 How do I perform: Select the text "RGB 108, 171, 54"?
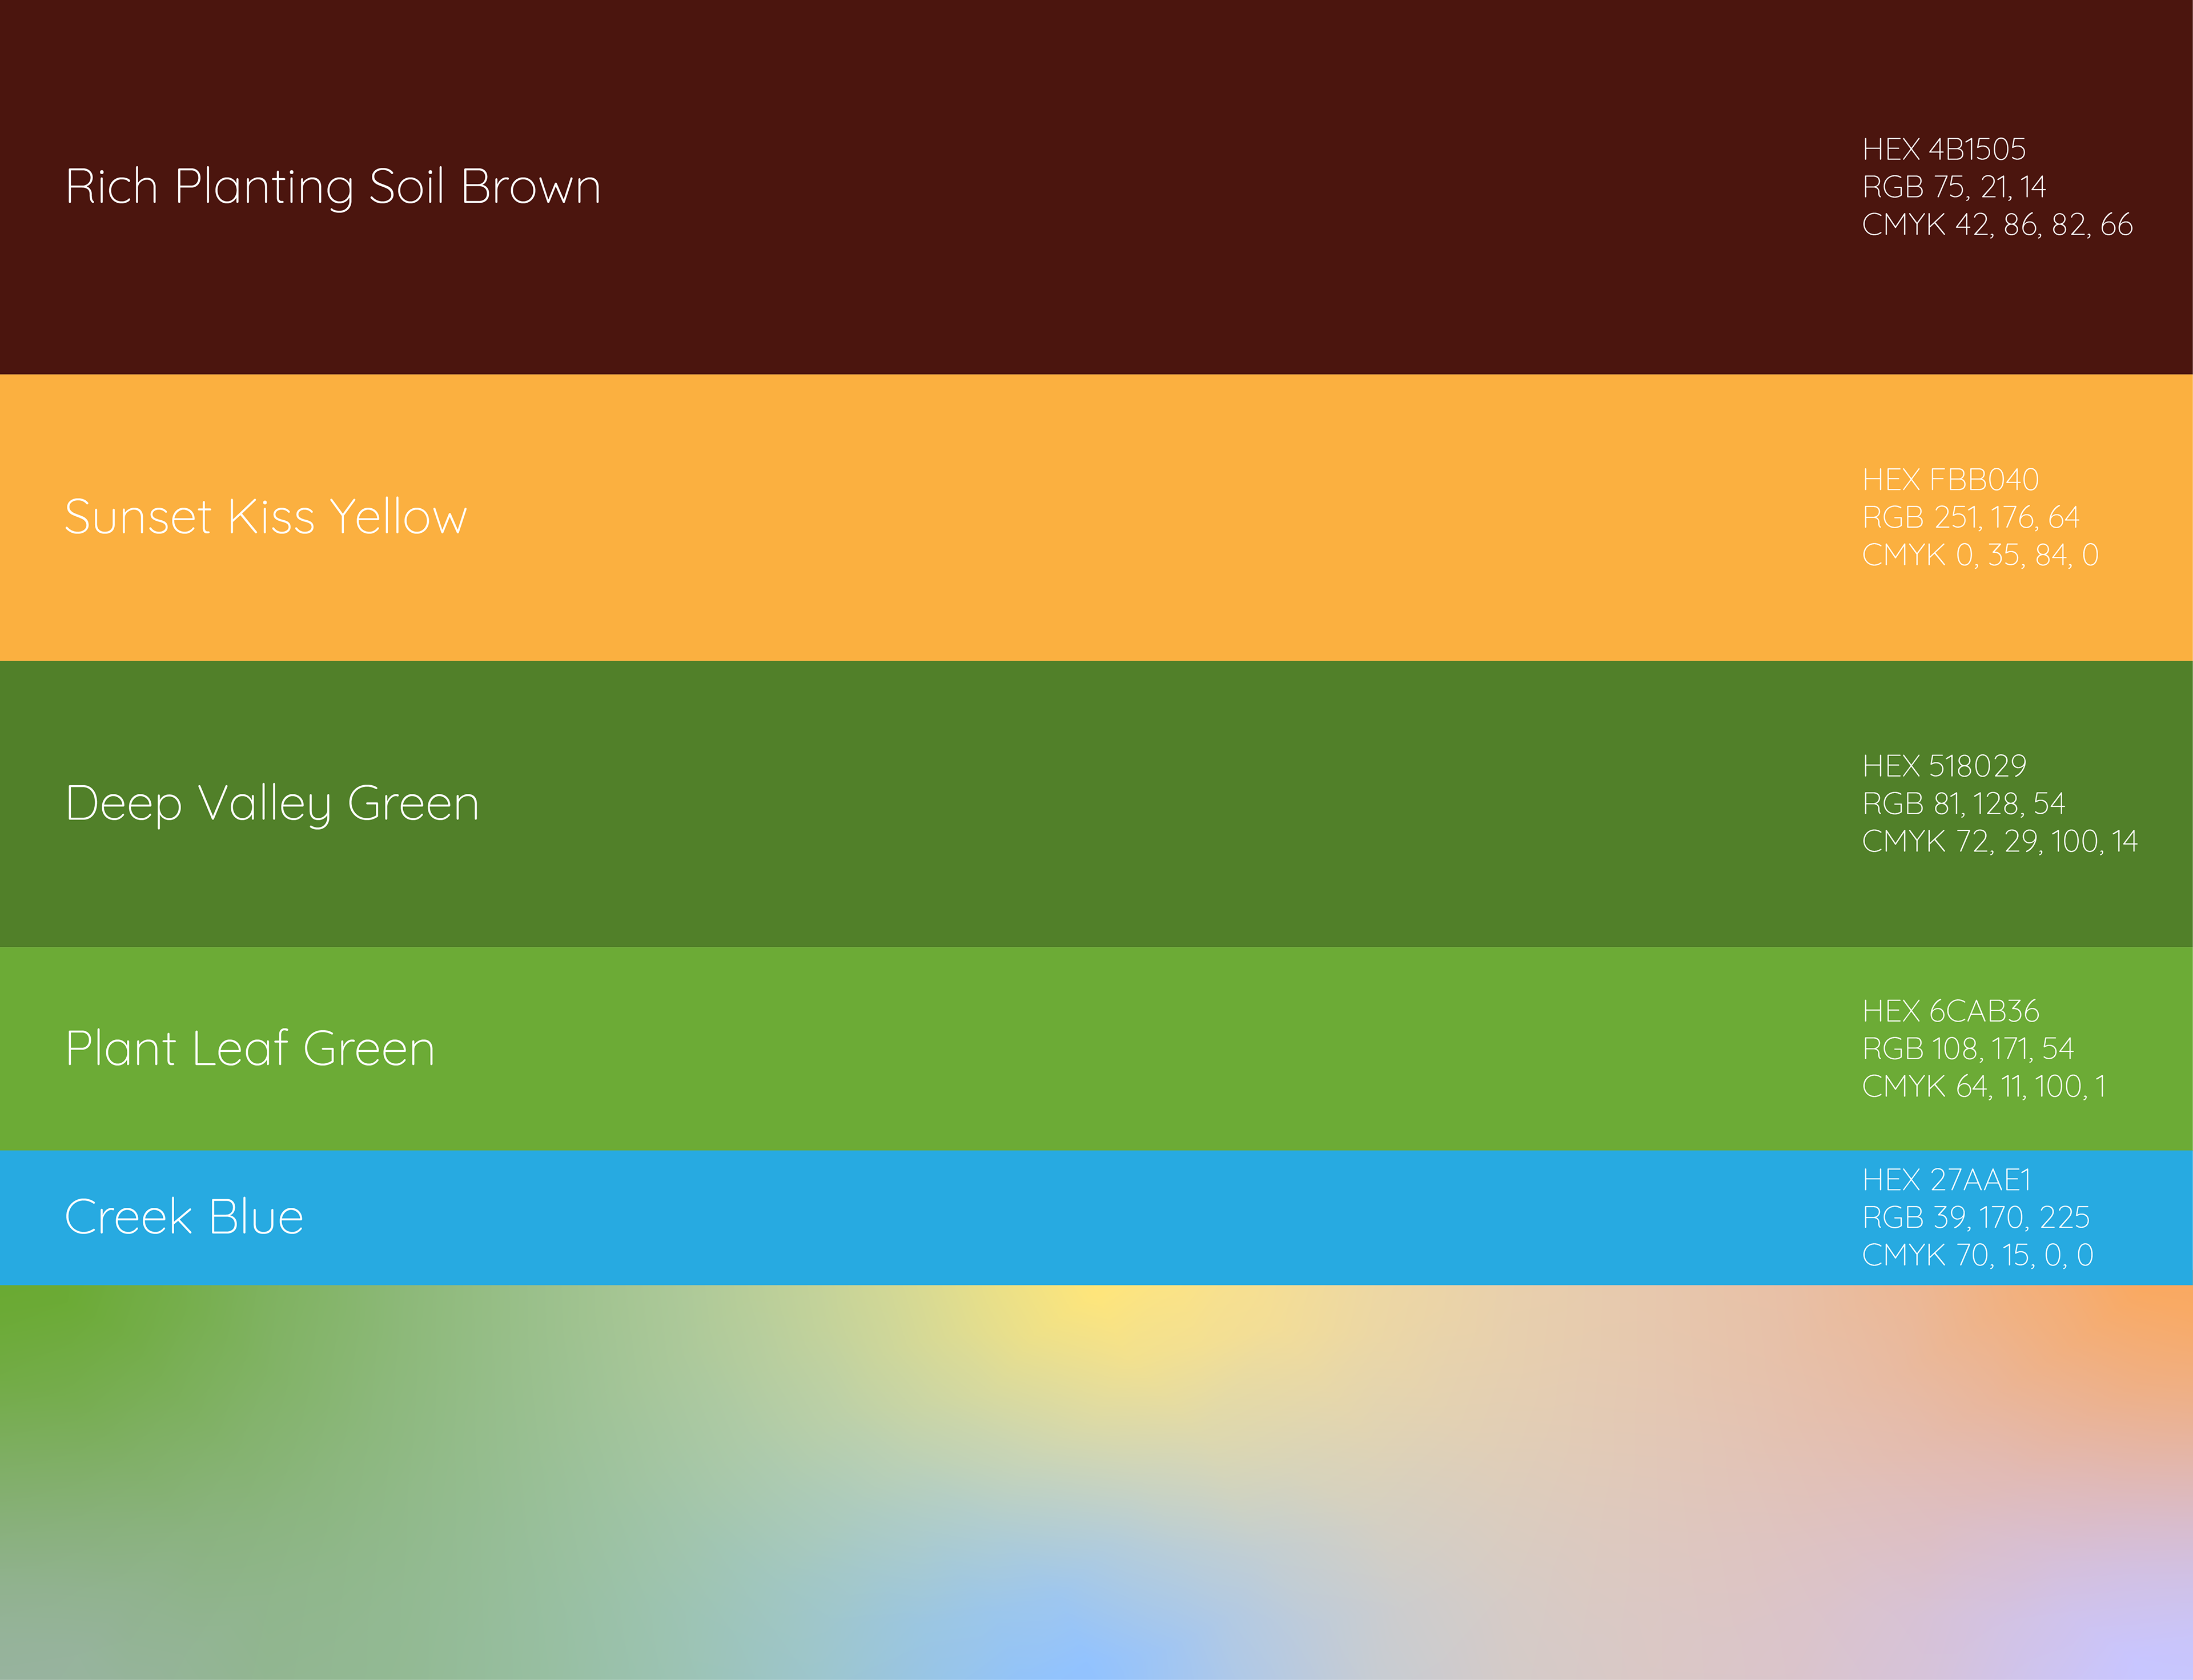[1968, 1049]
